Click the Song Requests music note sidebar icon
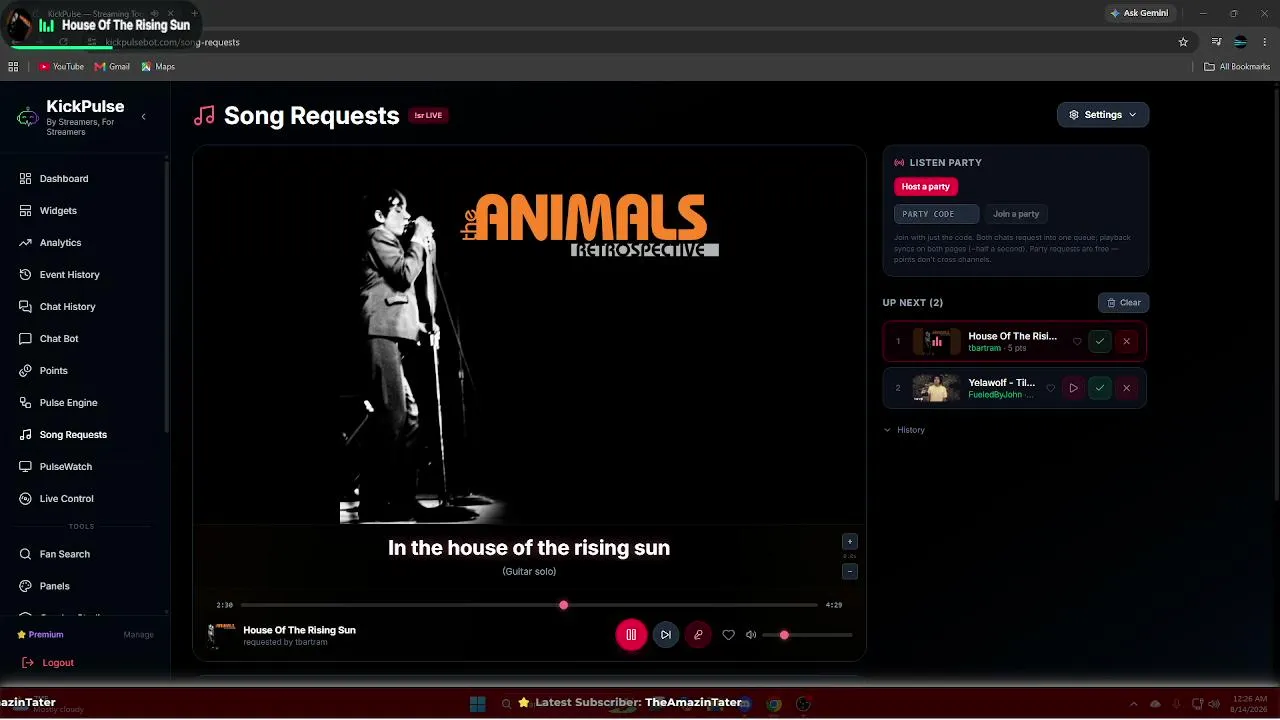The image size is (1280, 720). [x=26, y=435]
